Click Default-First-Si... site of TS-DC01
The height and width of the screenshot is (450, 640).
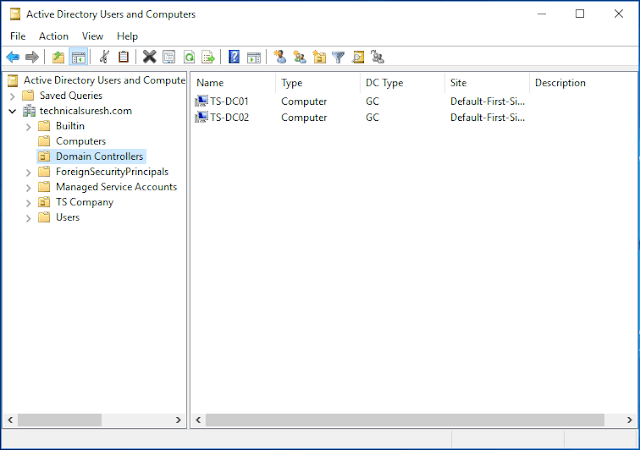point(487,101)
